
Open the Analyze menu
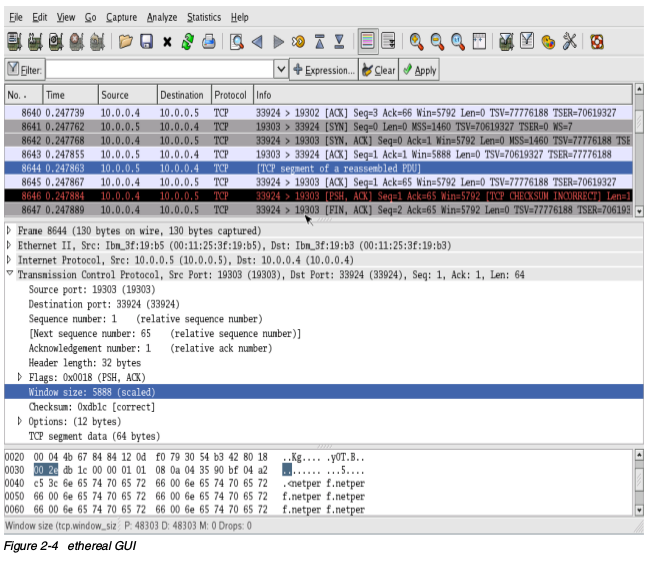162,17
